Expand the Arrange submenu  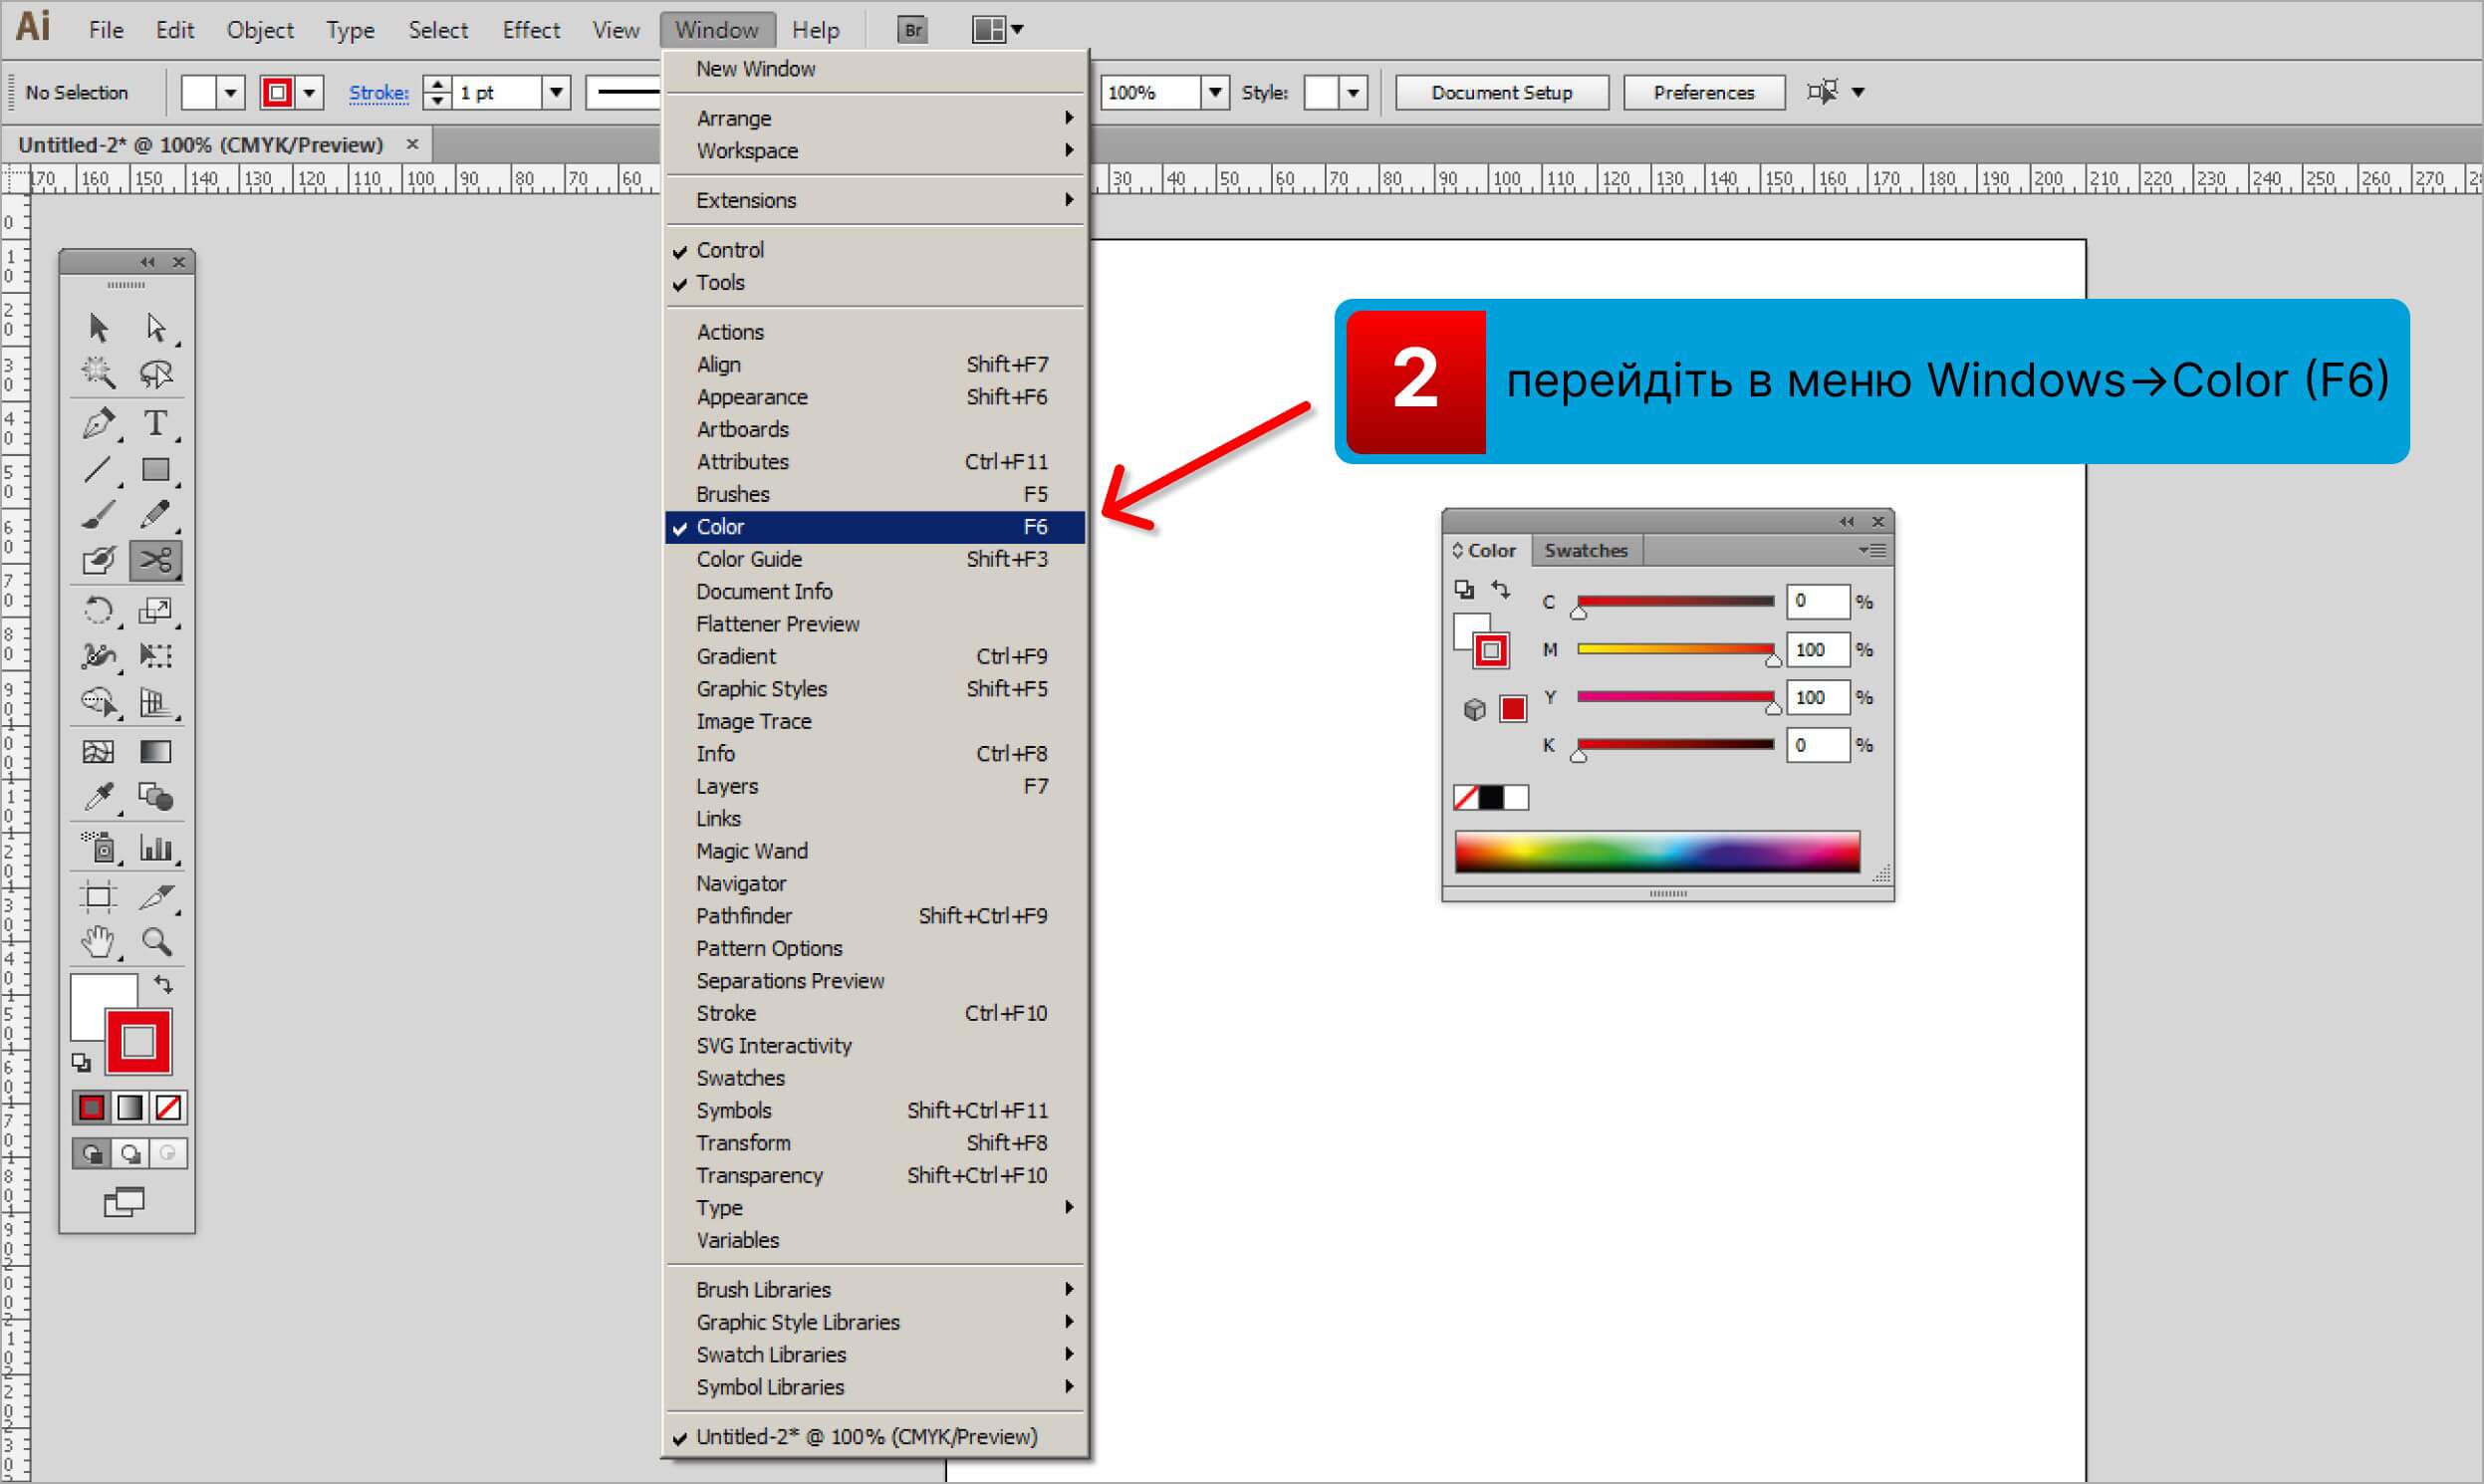click(x=875, y=118)
